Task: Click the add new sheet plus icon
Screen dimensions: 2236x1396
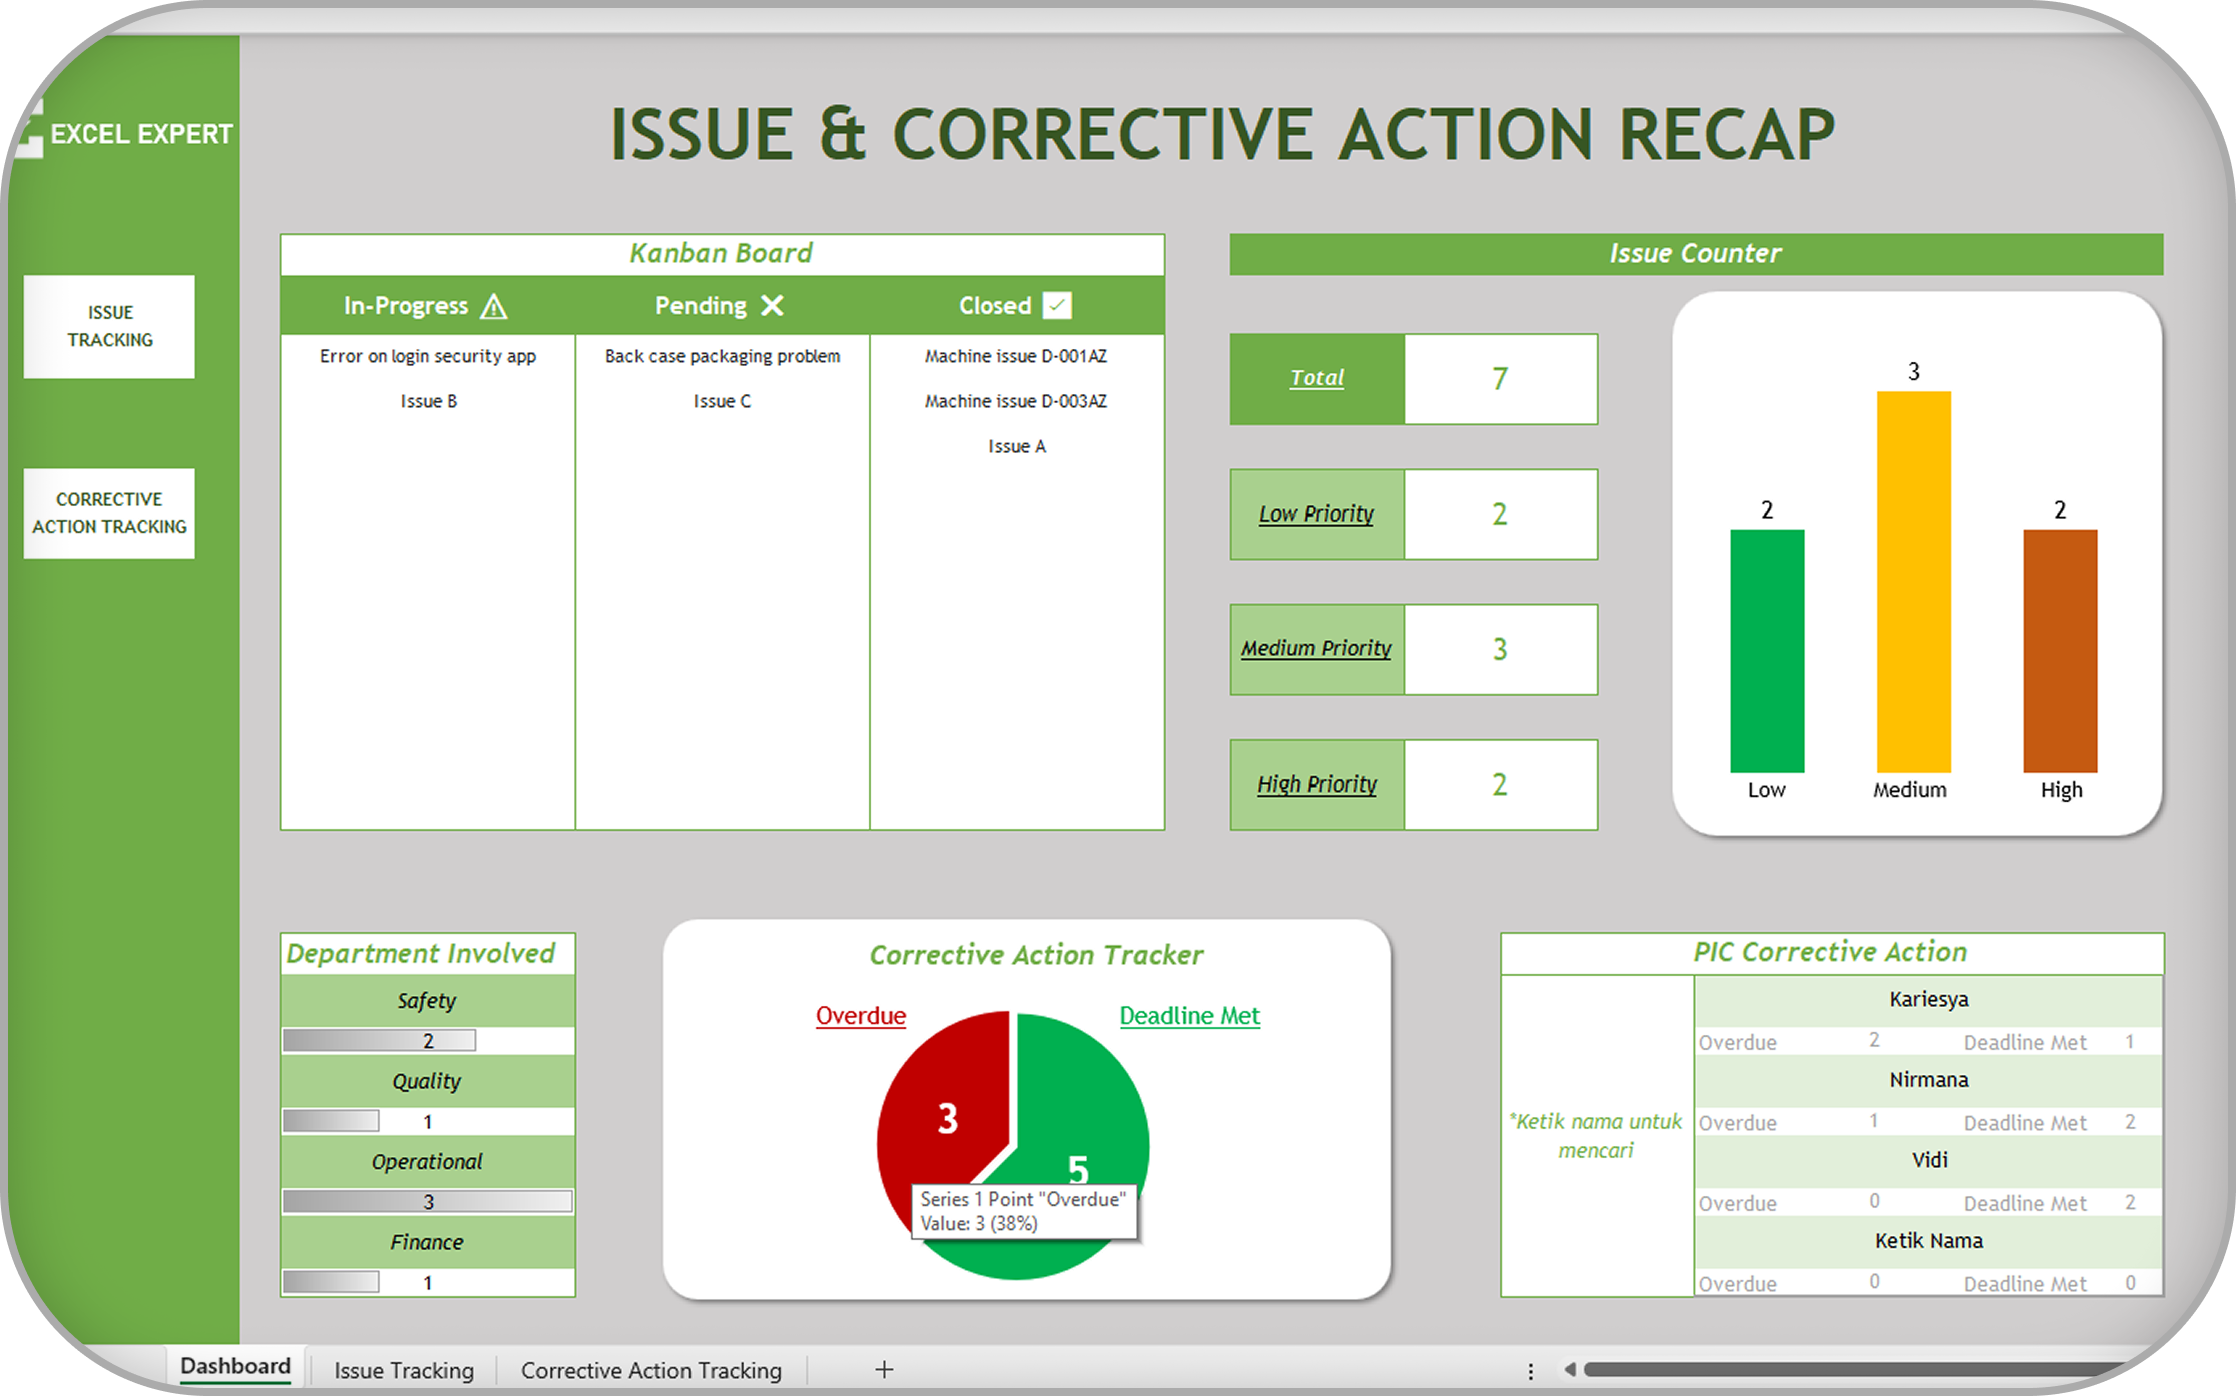Action: tap(884, 1369)
